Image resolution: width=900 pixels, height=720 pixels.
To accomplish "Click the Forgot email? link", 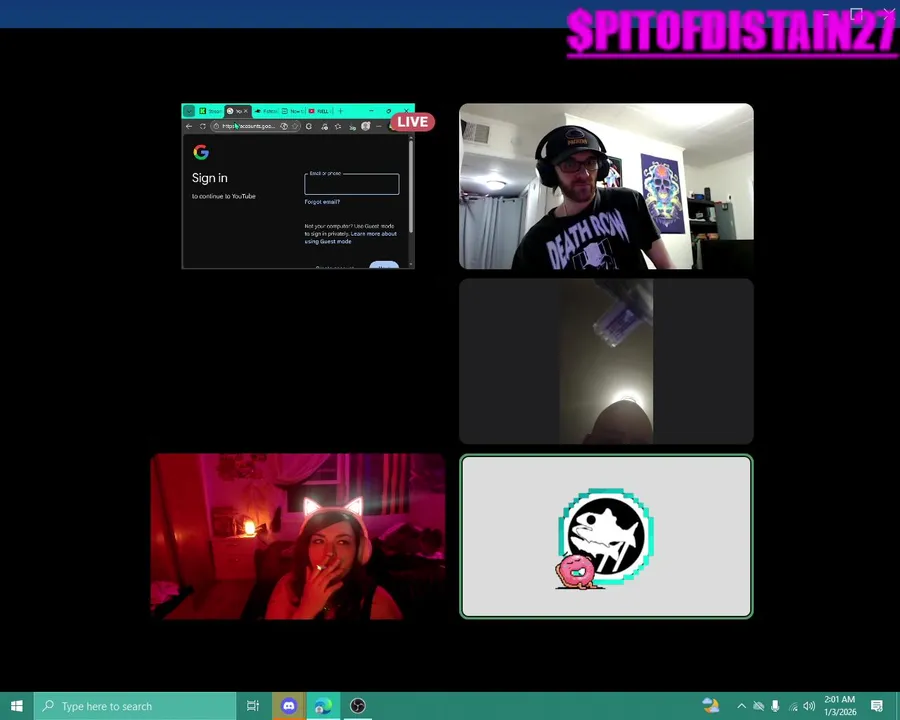I will 322,202.
